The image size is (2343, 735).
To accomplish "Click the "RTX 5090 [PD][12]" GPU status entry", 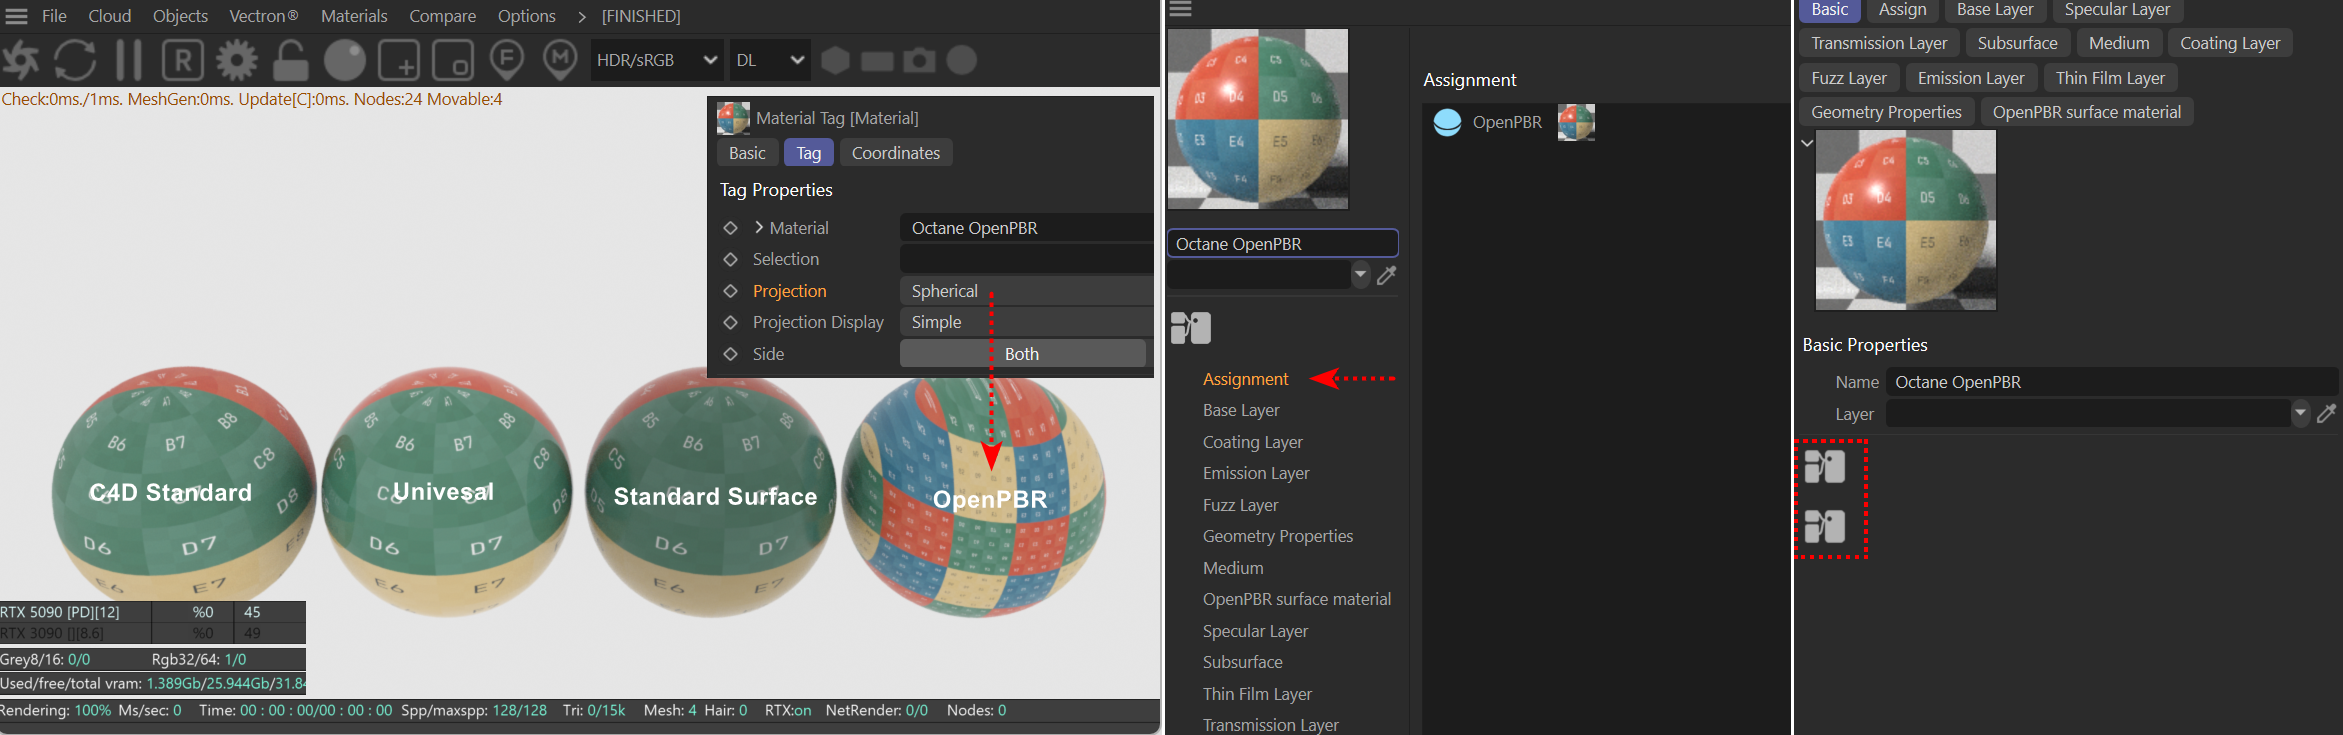I will 60,612.
